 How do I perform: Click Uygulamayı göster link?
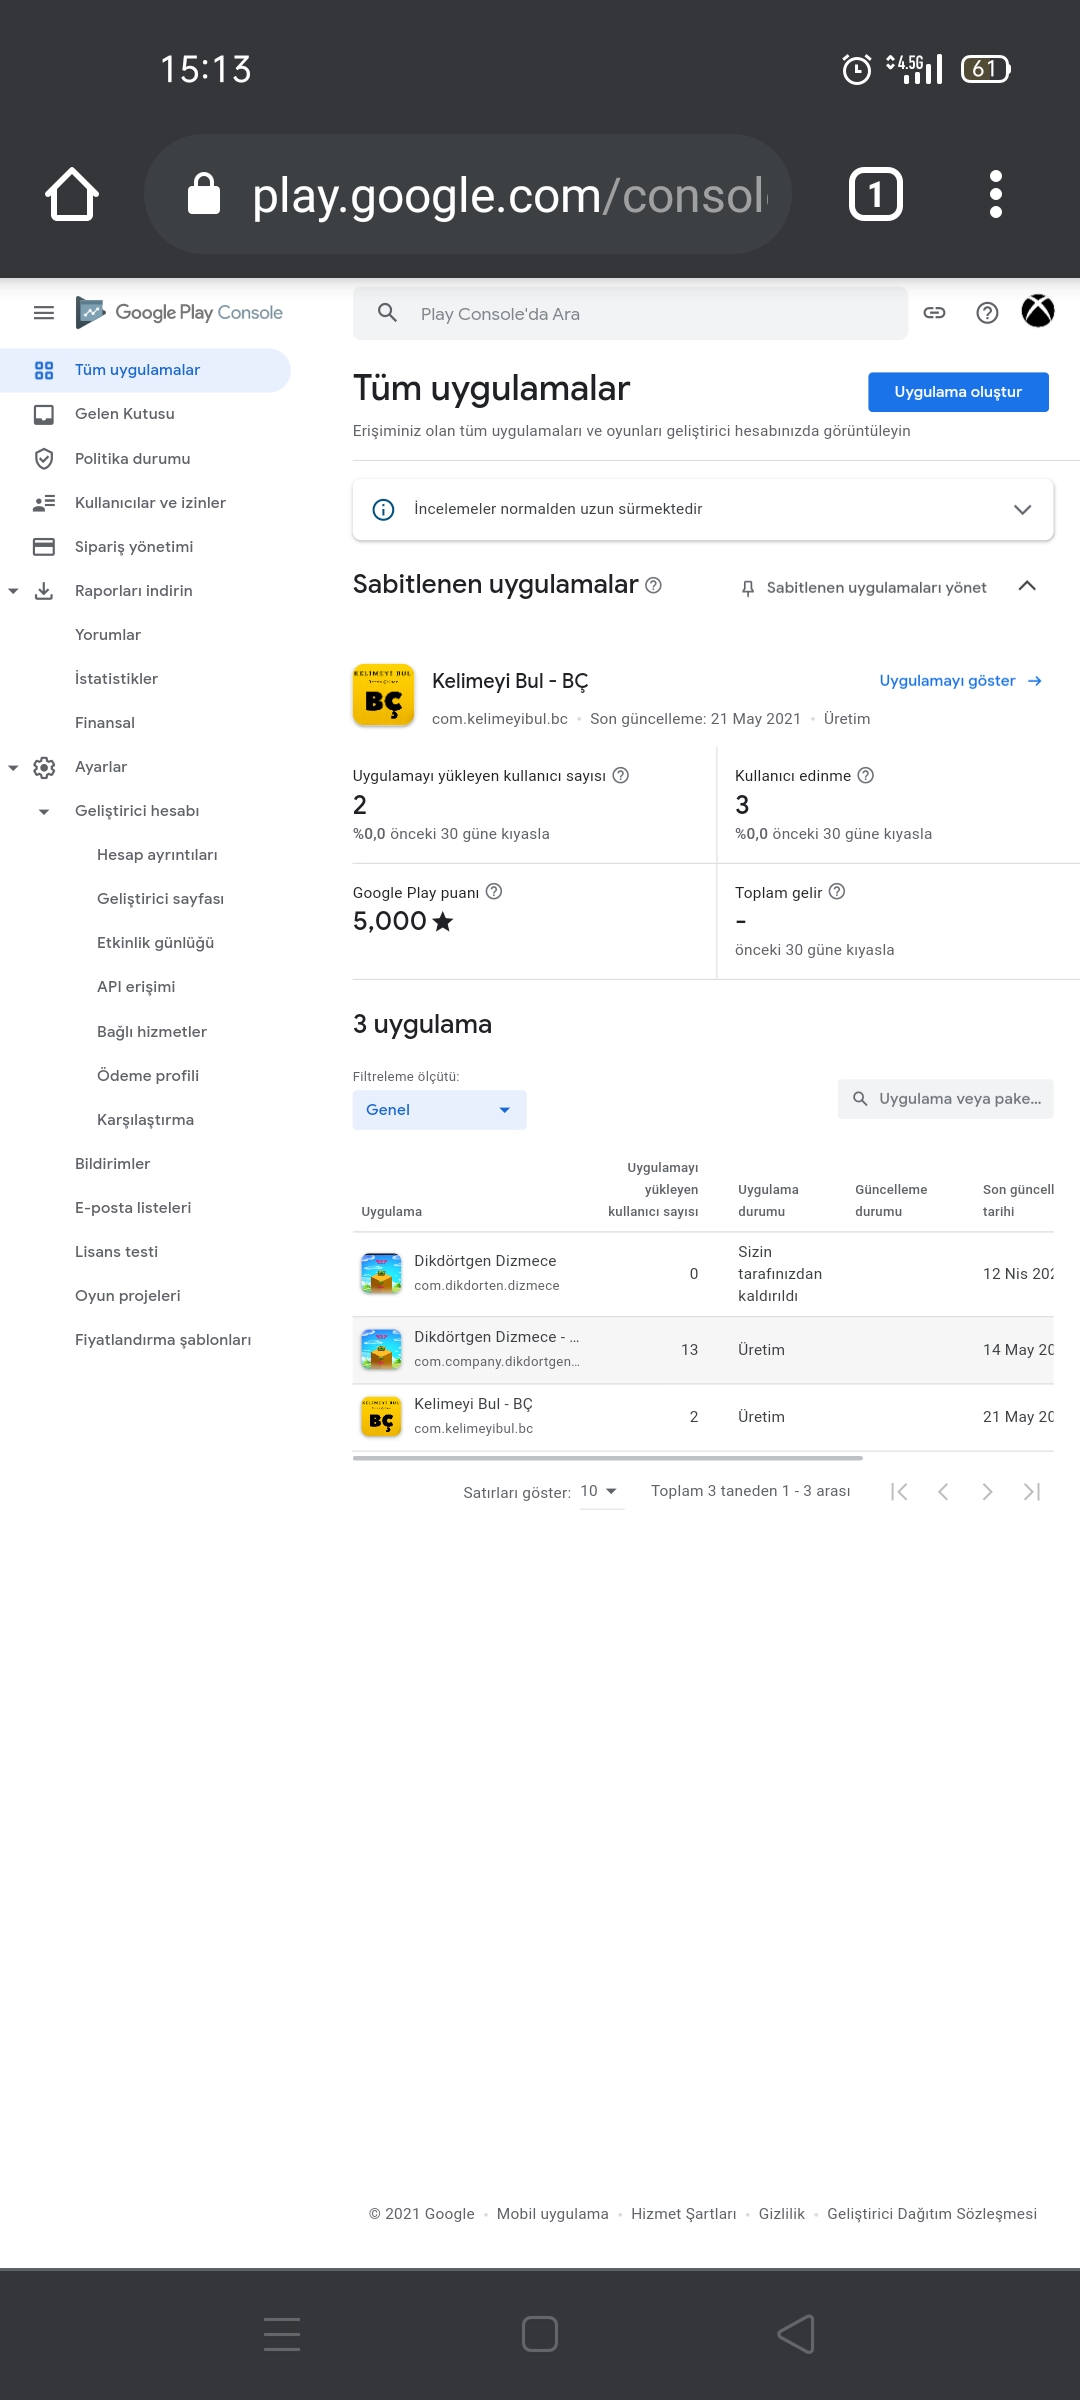click(x=960, y=681)
